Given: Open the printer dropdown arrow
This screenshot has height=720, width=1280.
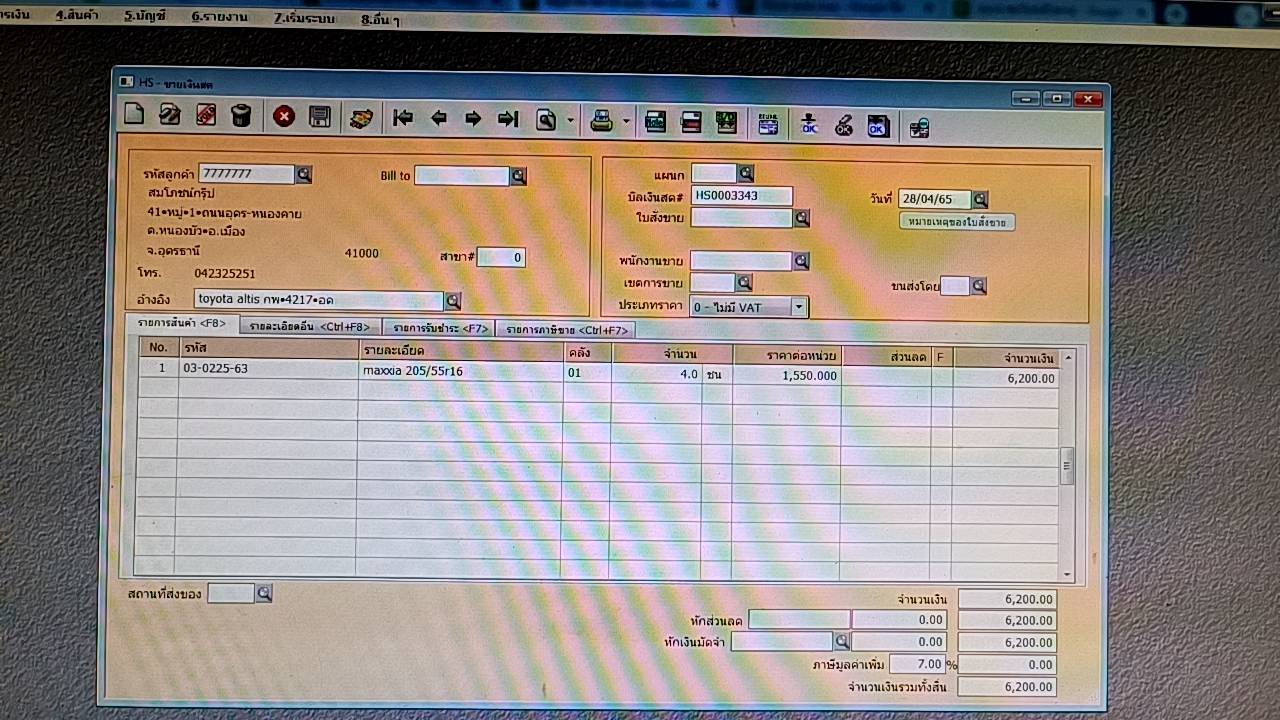Looking at the screenshot, I should (x=626, y=122).
